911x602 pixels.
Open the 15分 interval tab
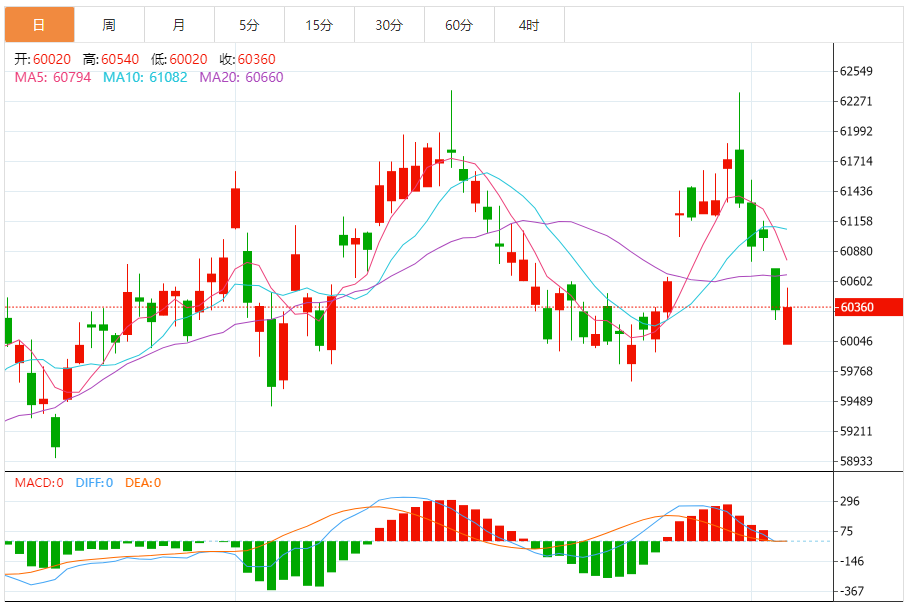coord(320,25)
